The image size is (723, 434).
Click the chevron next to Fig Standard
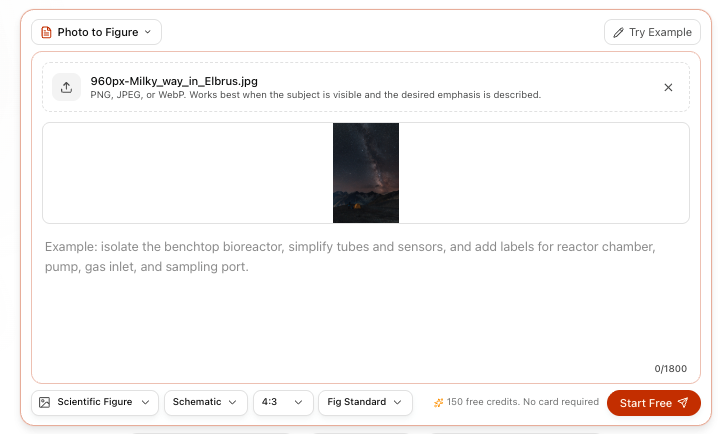coord(397,402)
